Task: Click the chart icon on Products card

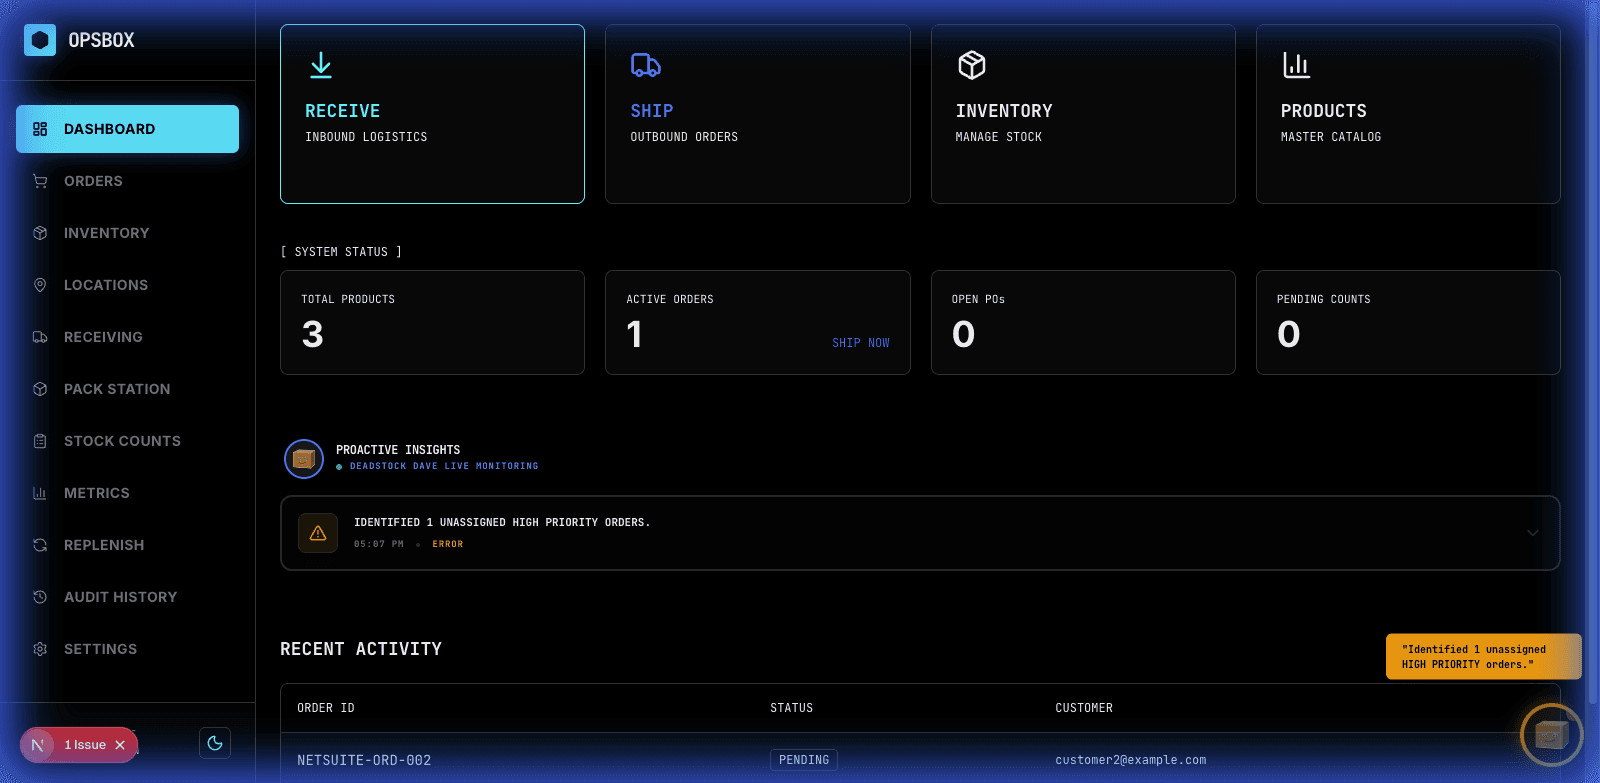Action: tap(1296, 65)
